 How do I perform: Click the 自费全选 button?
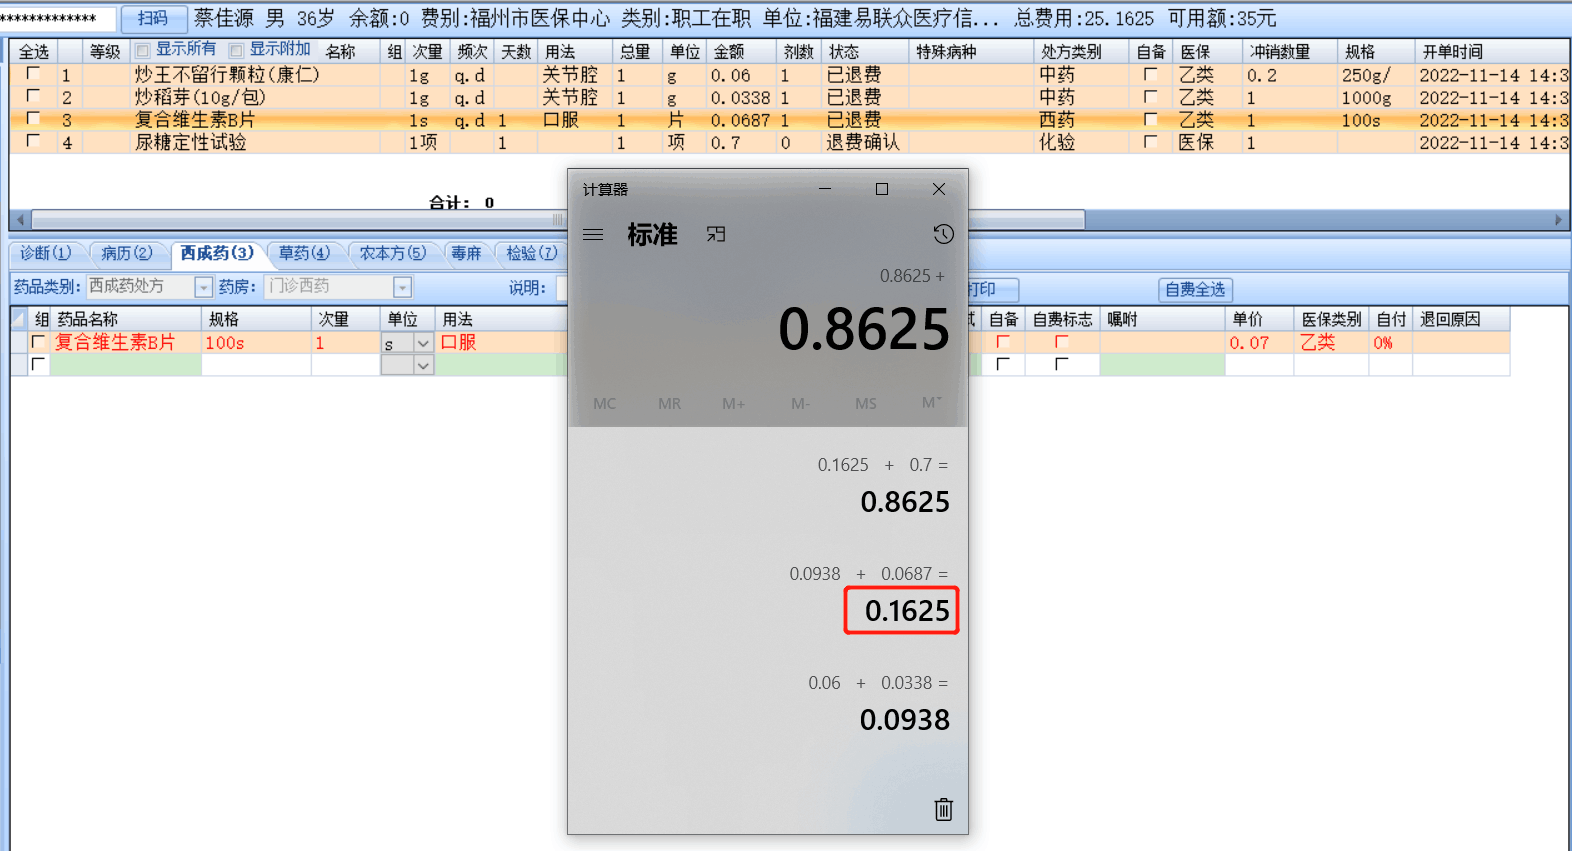coord(1195,289)
